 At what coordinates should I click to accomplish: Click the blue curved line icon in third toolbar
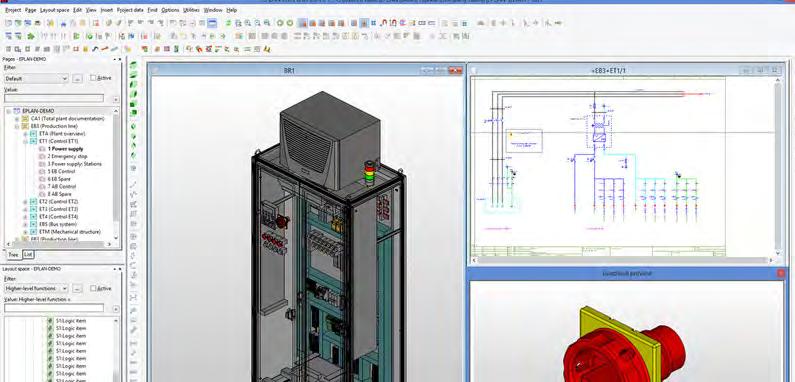(x=95, y=49)
